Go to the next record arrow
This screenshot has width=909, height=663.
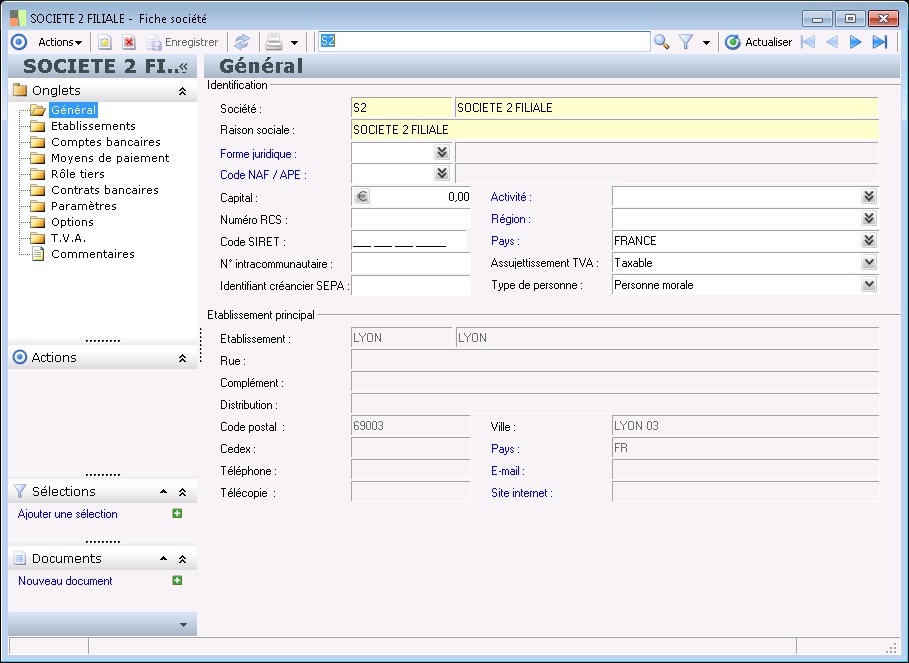[856, 42]
